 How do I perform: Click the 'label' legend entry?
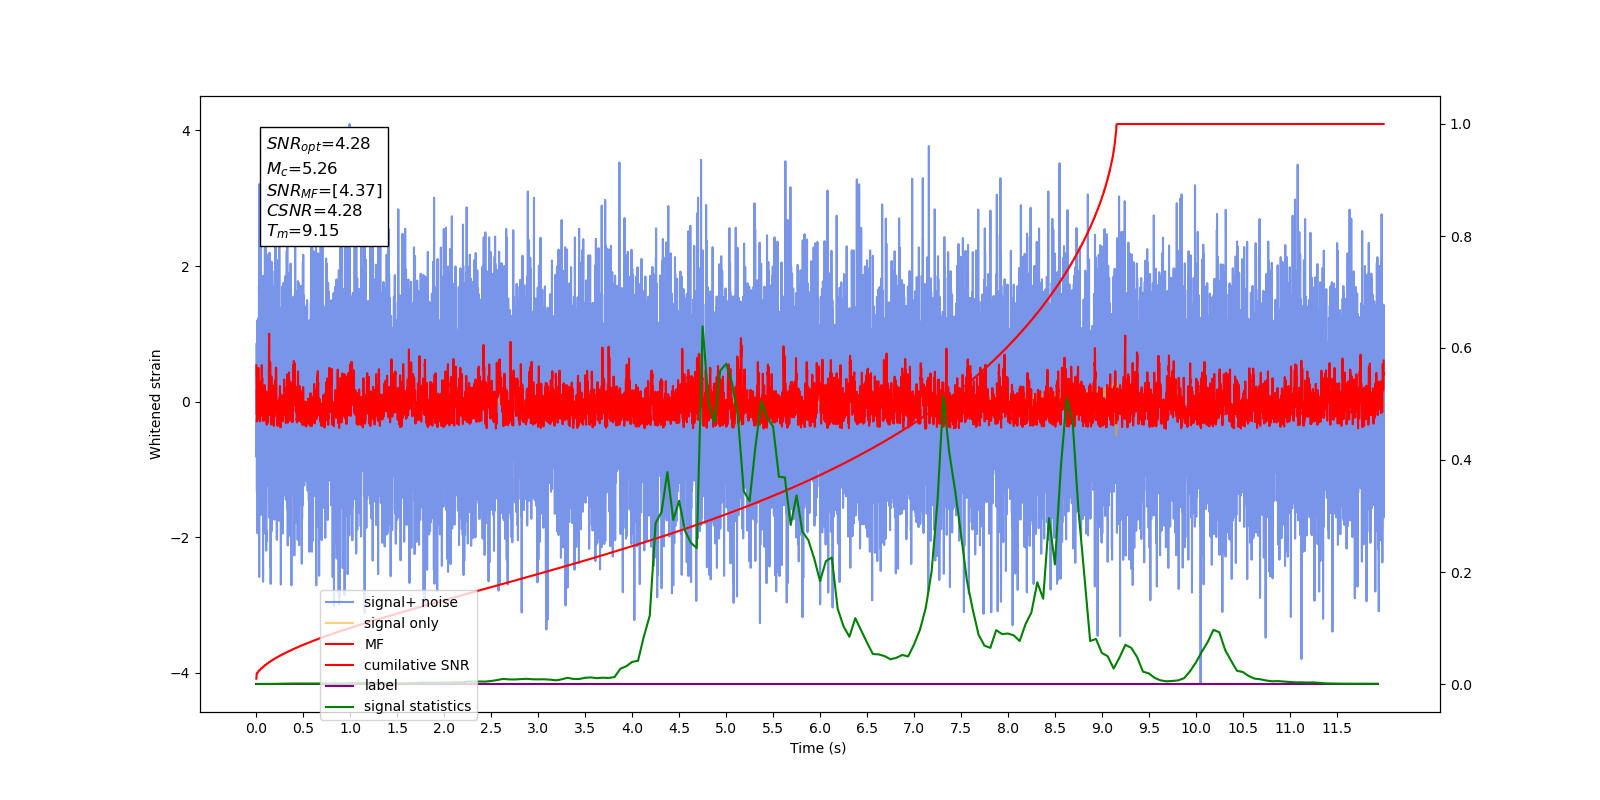click(x=362, y=685)
